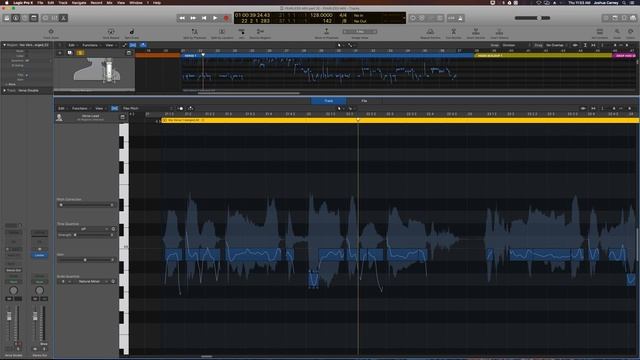Open the audio editor Functions menu
The width and height of the screenshot is (640, 360).
click(80, 109)
